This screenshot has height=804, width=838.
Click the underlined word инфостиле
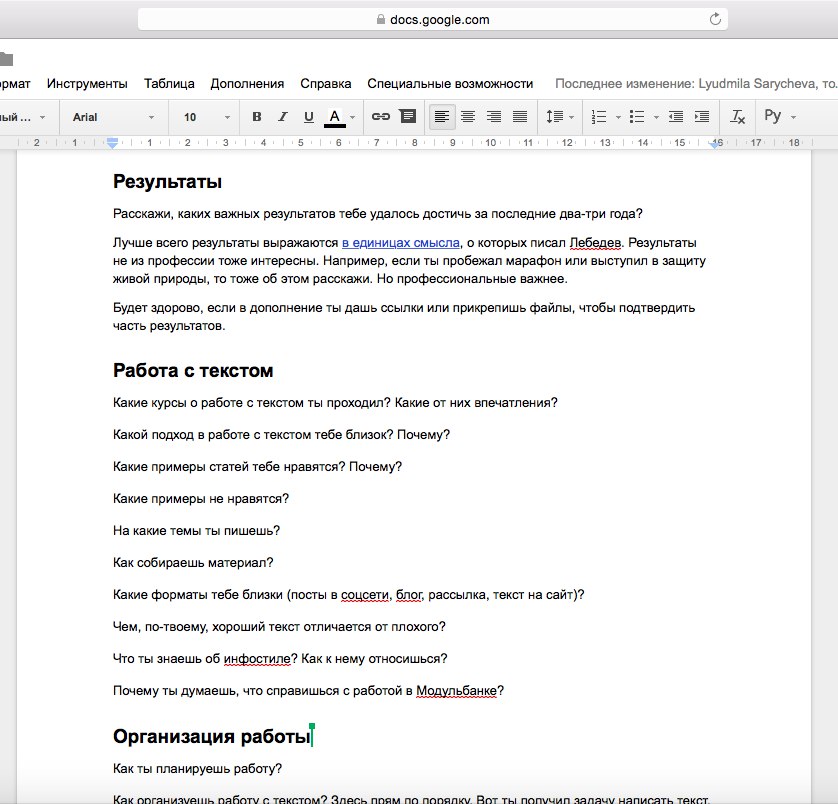click(257, 659)
